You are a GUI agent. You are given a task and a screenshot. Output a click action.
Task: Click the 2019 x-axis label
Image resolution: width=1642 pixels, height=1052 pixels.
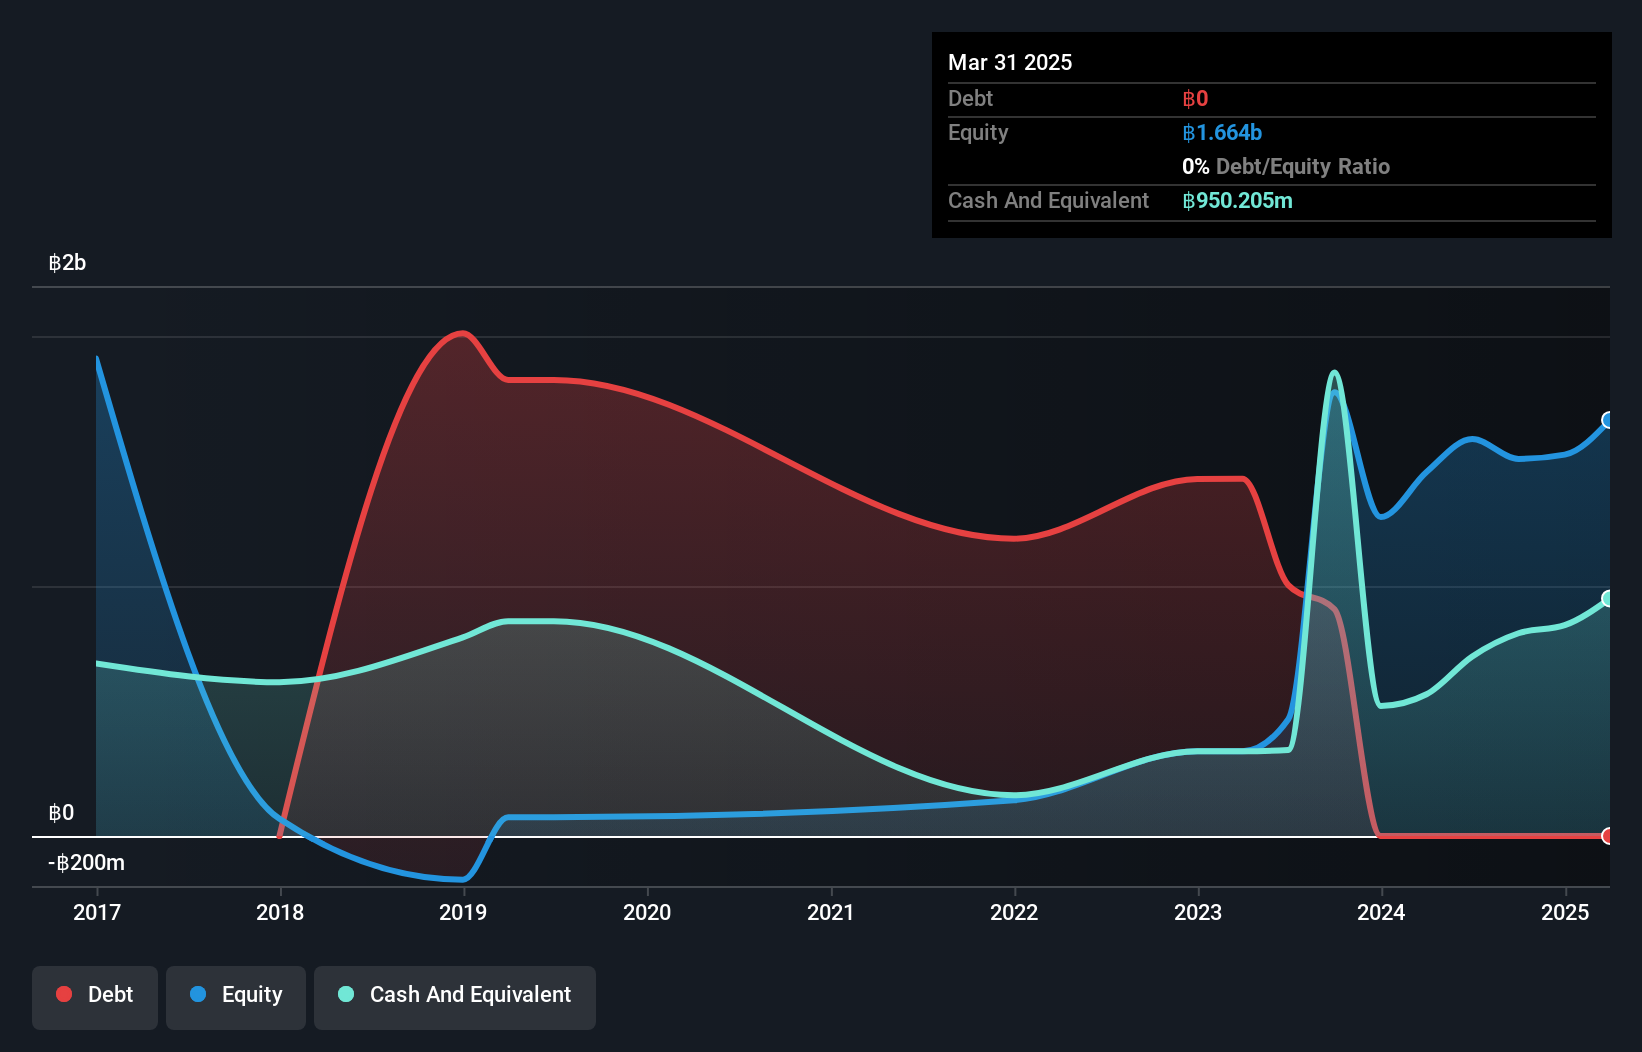(x=463, y=912)
